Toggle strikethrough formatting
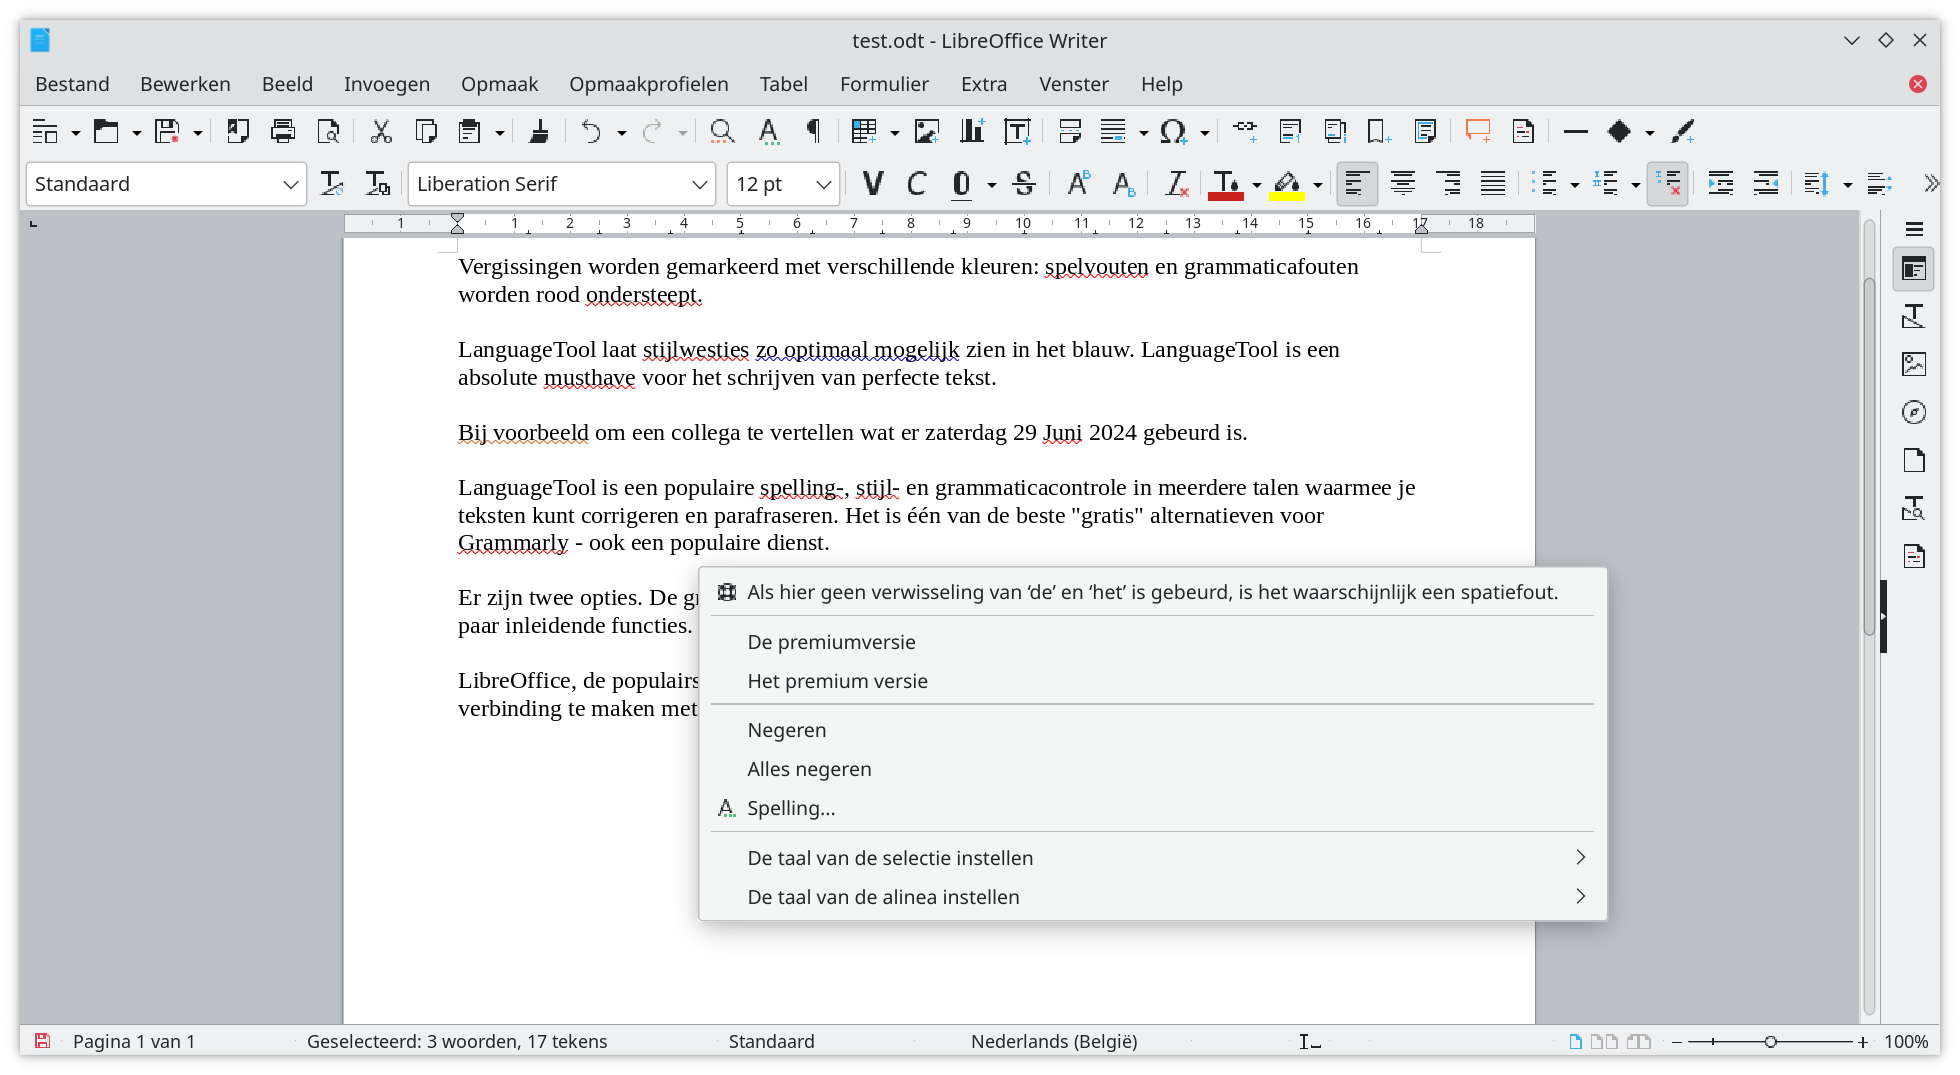 pos(1023,184)
